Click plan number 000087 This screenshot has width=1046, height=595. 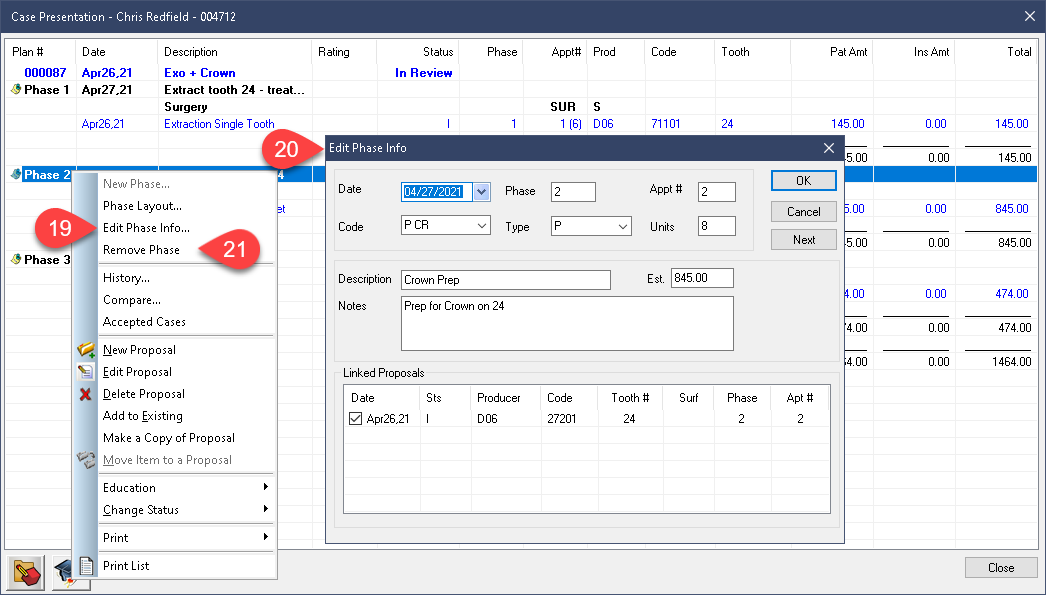tap(45, 73)
